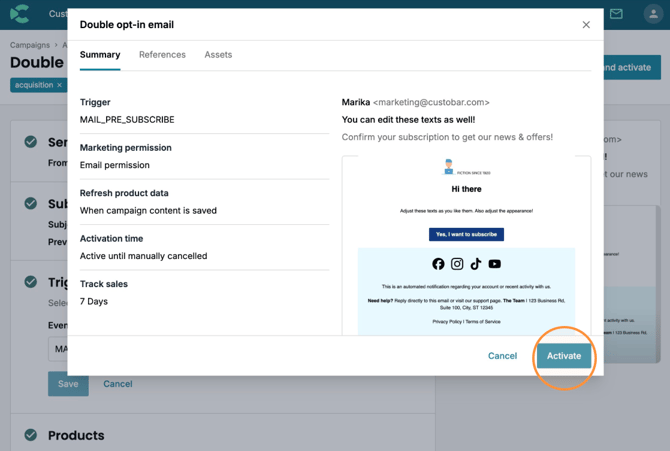The height and width of the screenshot is (451, 670).
Task: Click the 'Privacy Policy | Terms of Service' text in preview
Action: point(466,321)
